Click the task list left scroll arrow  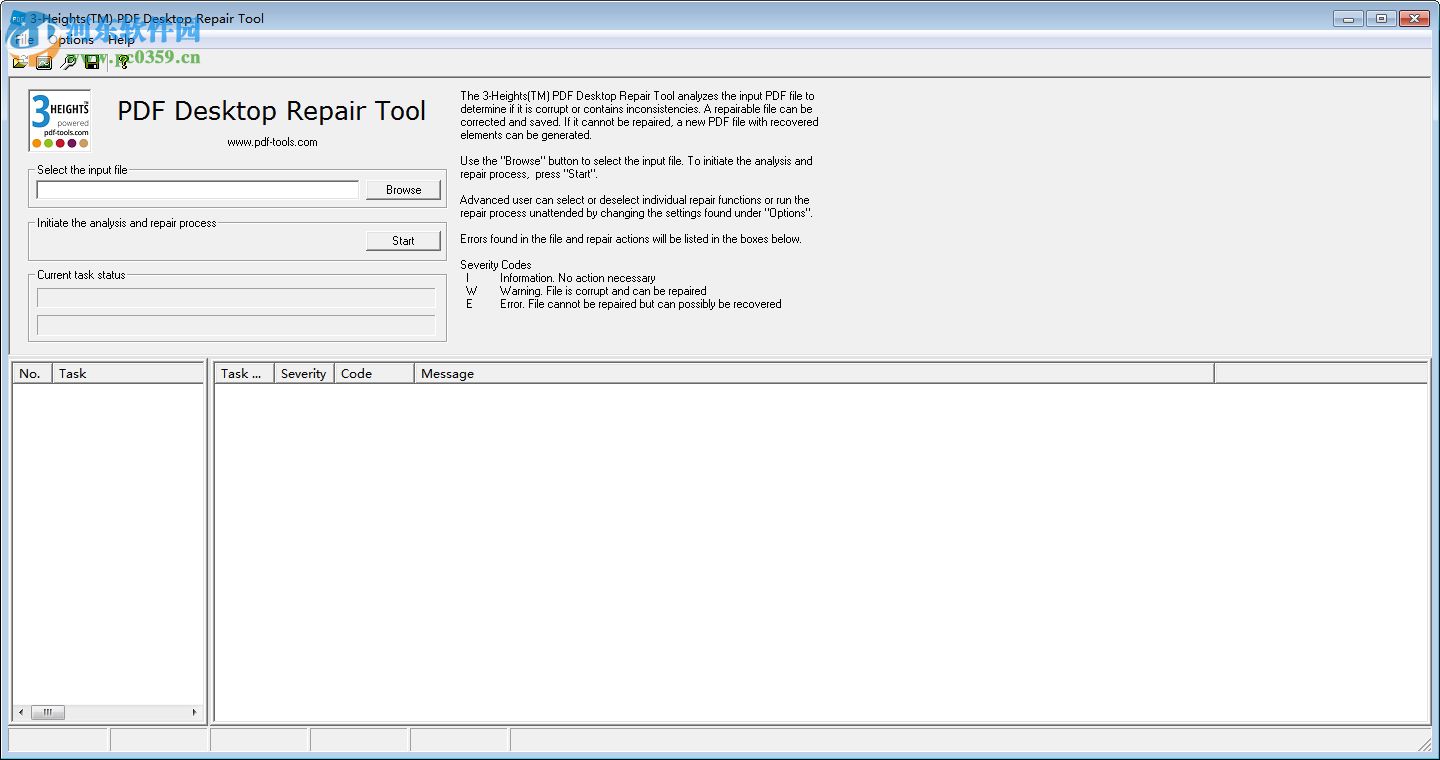click(21, 712)
